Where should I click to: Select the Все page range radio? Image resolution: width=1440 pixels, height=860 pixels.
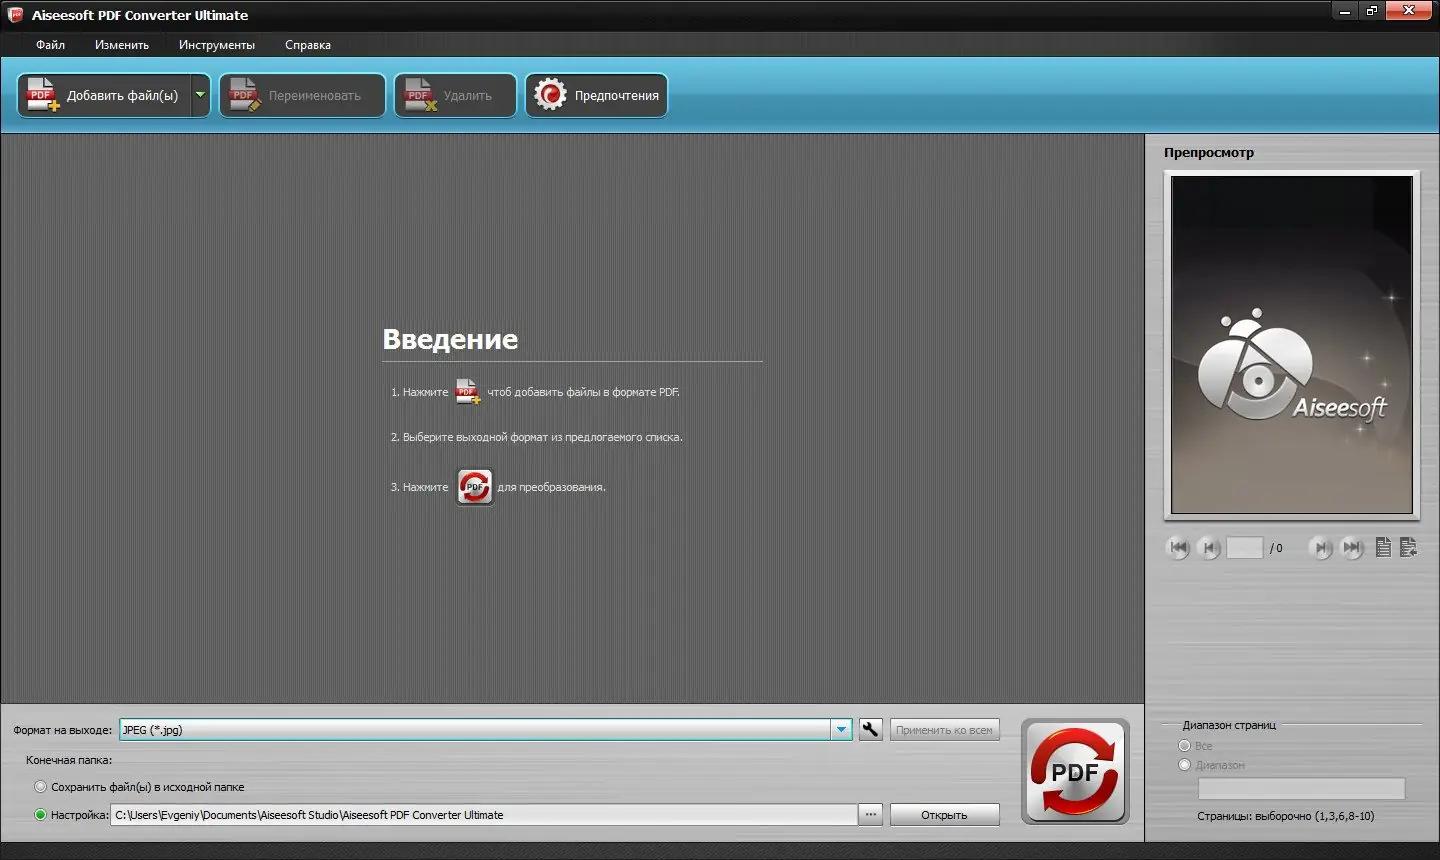(x=1185, y=746)
